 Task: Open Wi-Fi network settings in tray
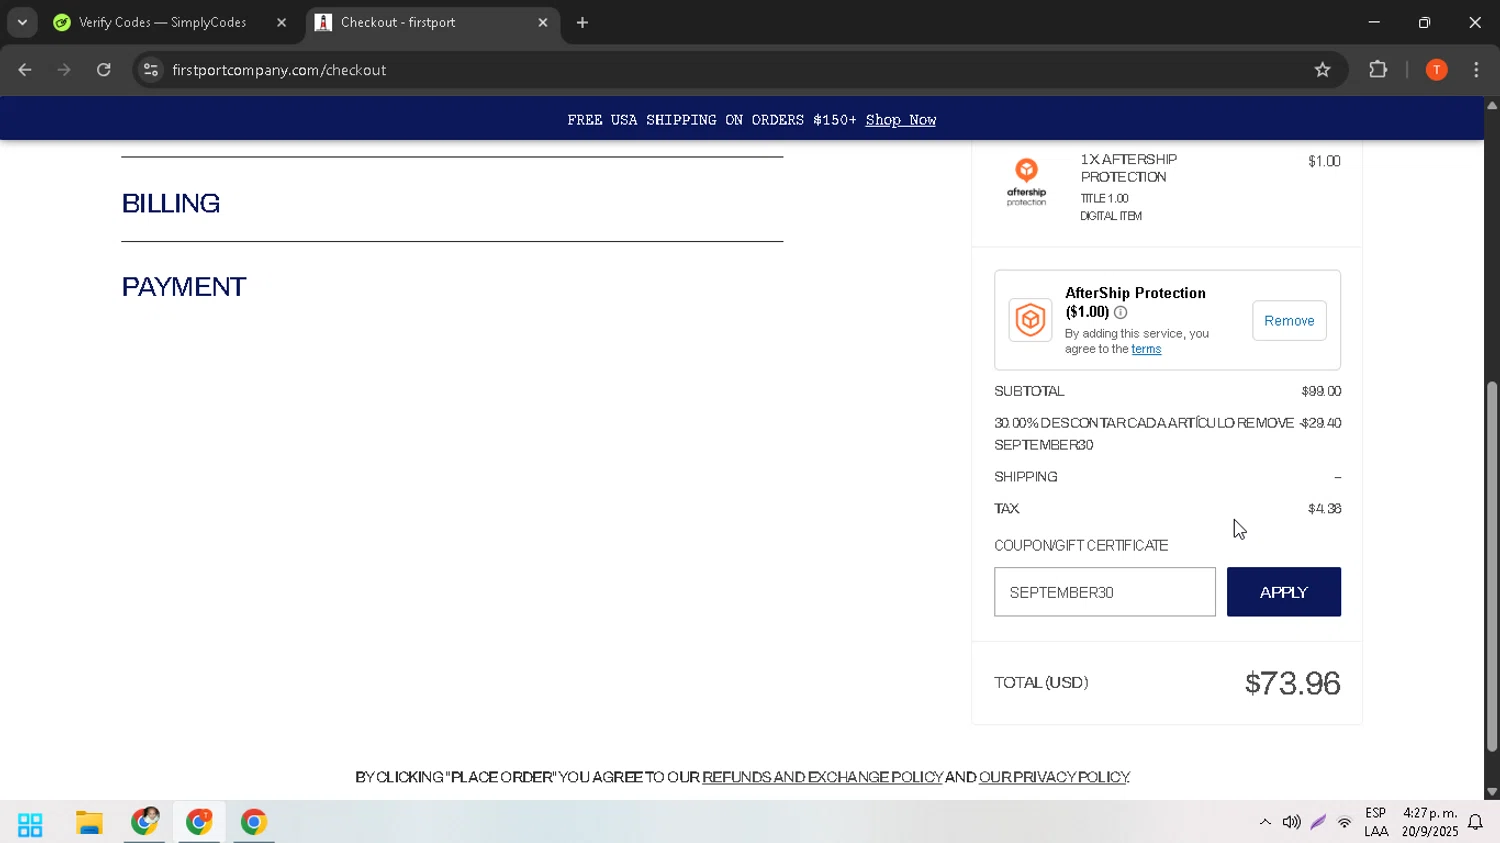coord(1344,823)
